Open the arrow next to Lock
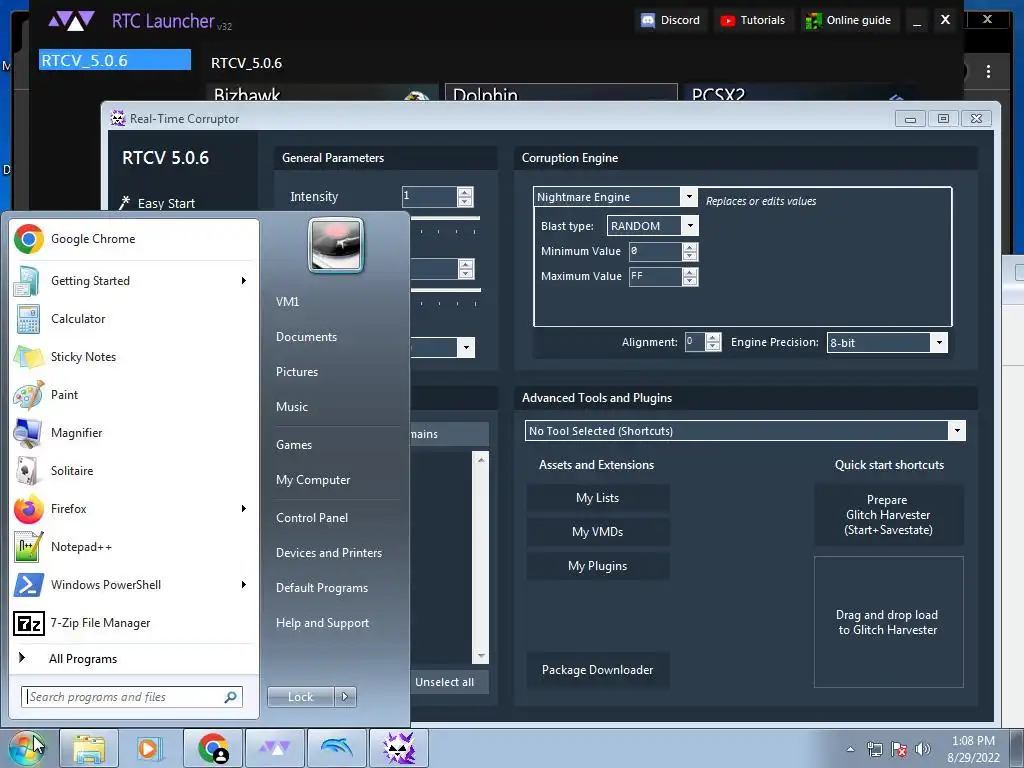 pyautogui.click(x=345, y=697)
